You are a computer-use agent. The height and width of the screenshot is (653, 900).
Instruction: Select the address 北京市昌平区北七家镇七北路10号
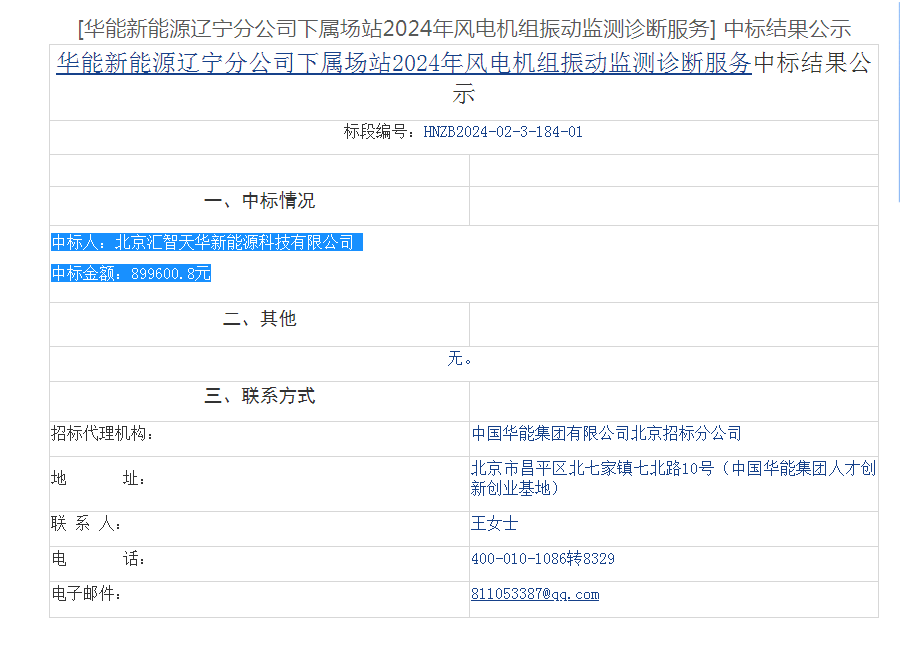point(592,469)
